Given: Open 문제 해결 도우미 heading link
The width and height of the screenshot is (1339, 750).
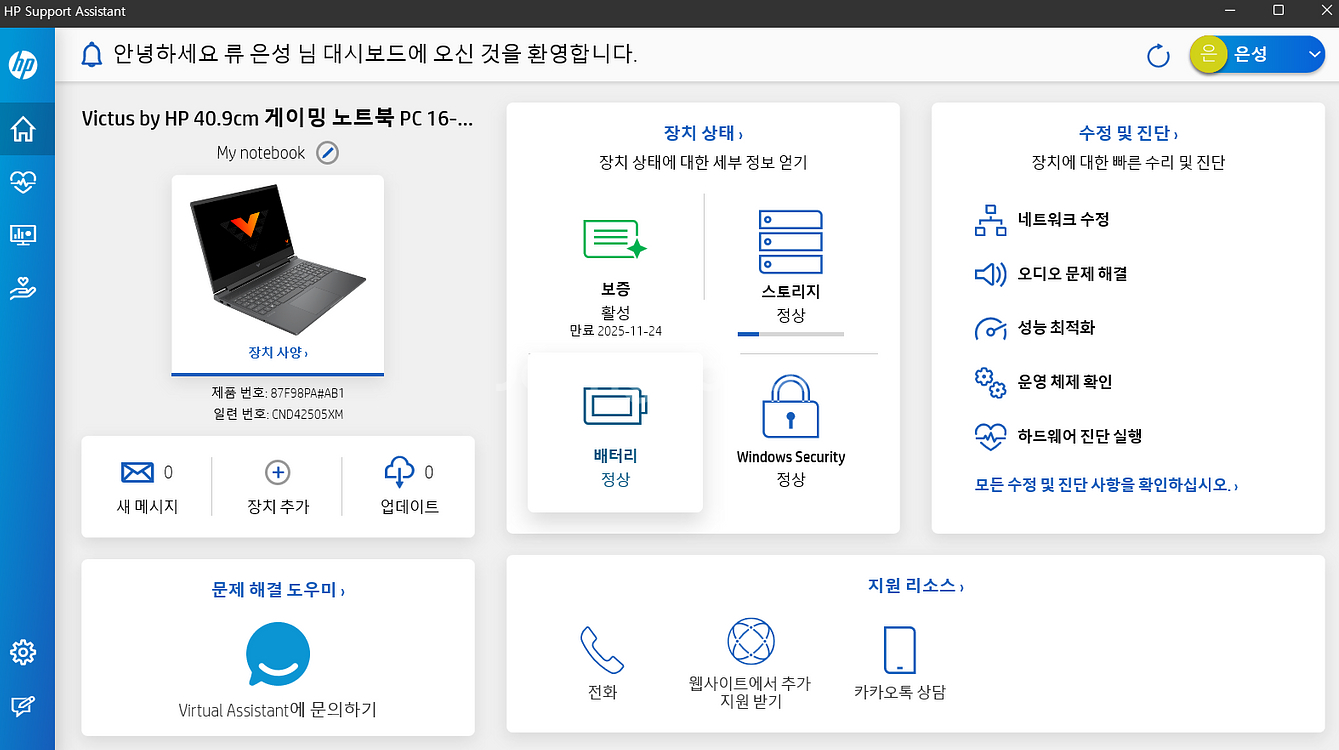Looking at the screenshot, I should pyautogui.click(x=278, y=590).
